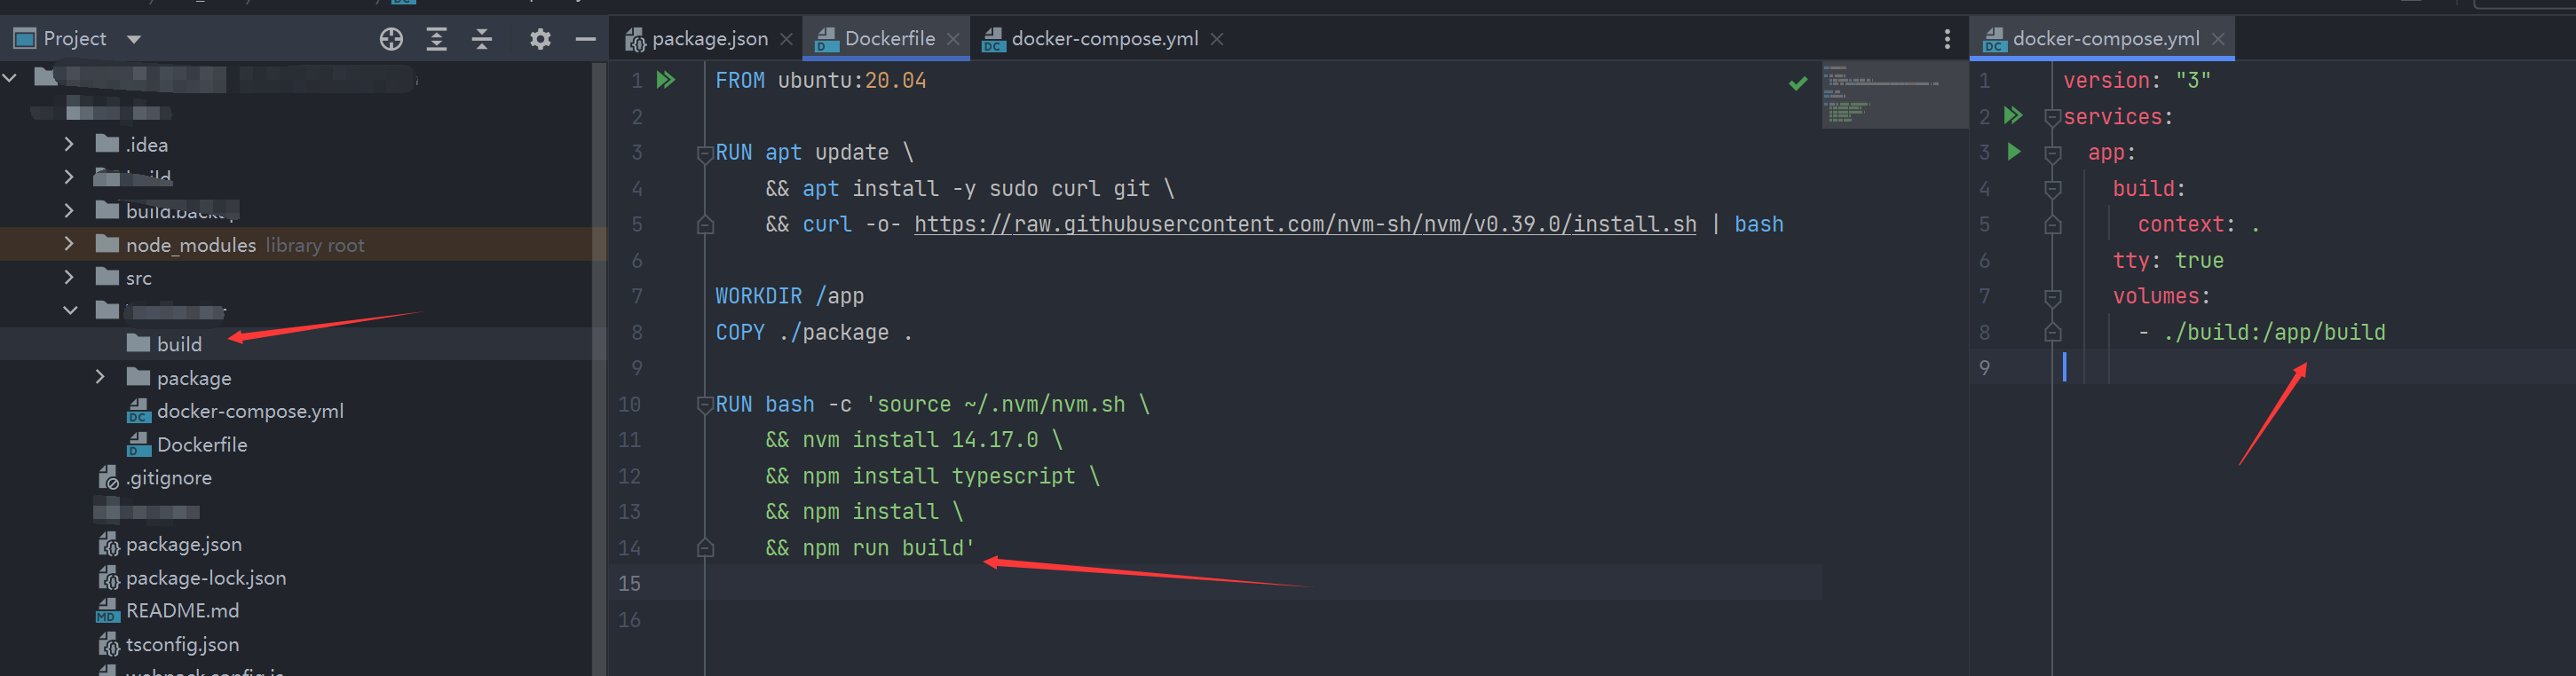Click the code minimap in Dockerfile editor
The height and width of the screenshot is (676, 2576).
click(x=1894, y=95)
